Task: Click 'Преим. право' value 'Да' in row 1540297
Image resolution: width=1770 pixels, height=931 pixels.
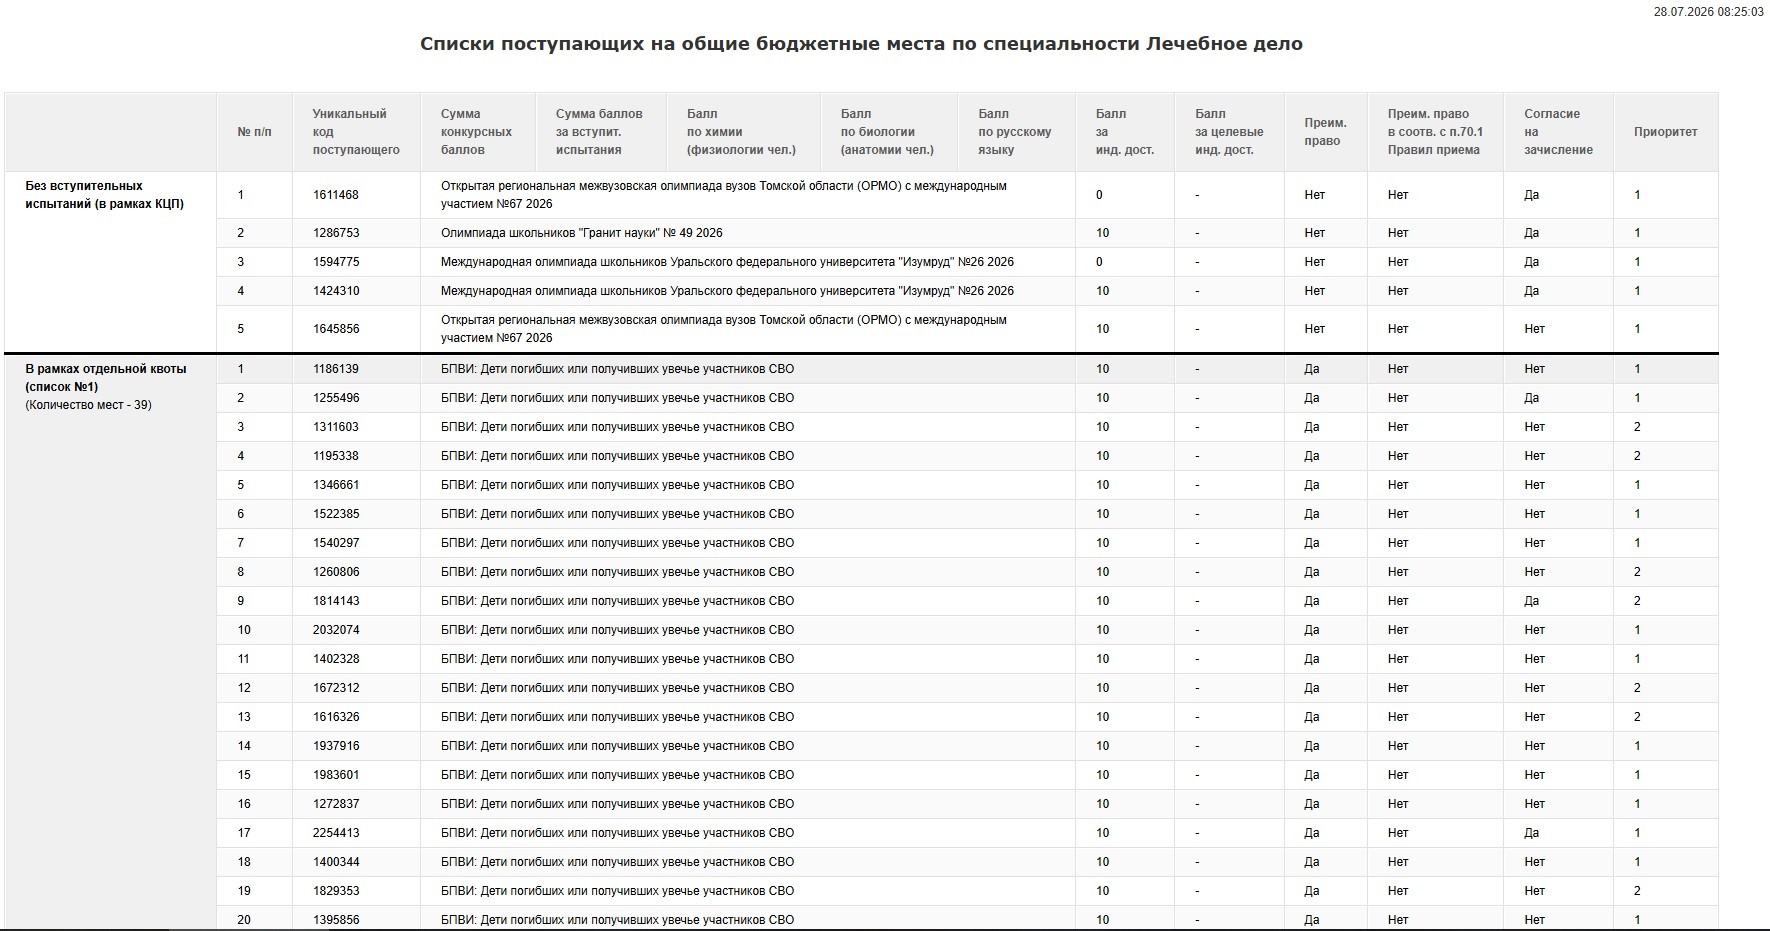Action: click(1312, 543)
